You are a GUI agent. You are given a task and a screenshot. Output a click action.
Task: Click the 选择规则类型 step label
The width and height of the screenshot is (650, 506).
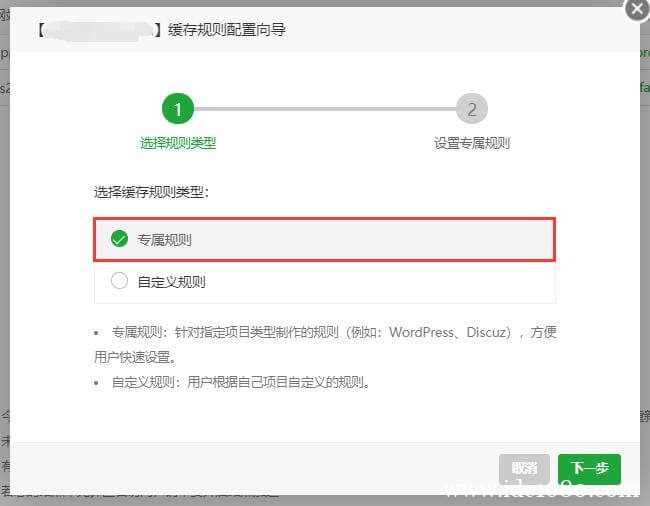[x=178, y=143]
